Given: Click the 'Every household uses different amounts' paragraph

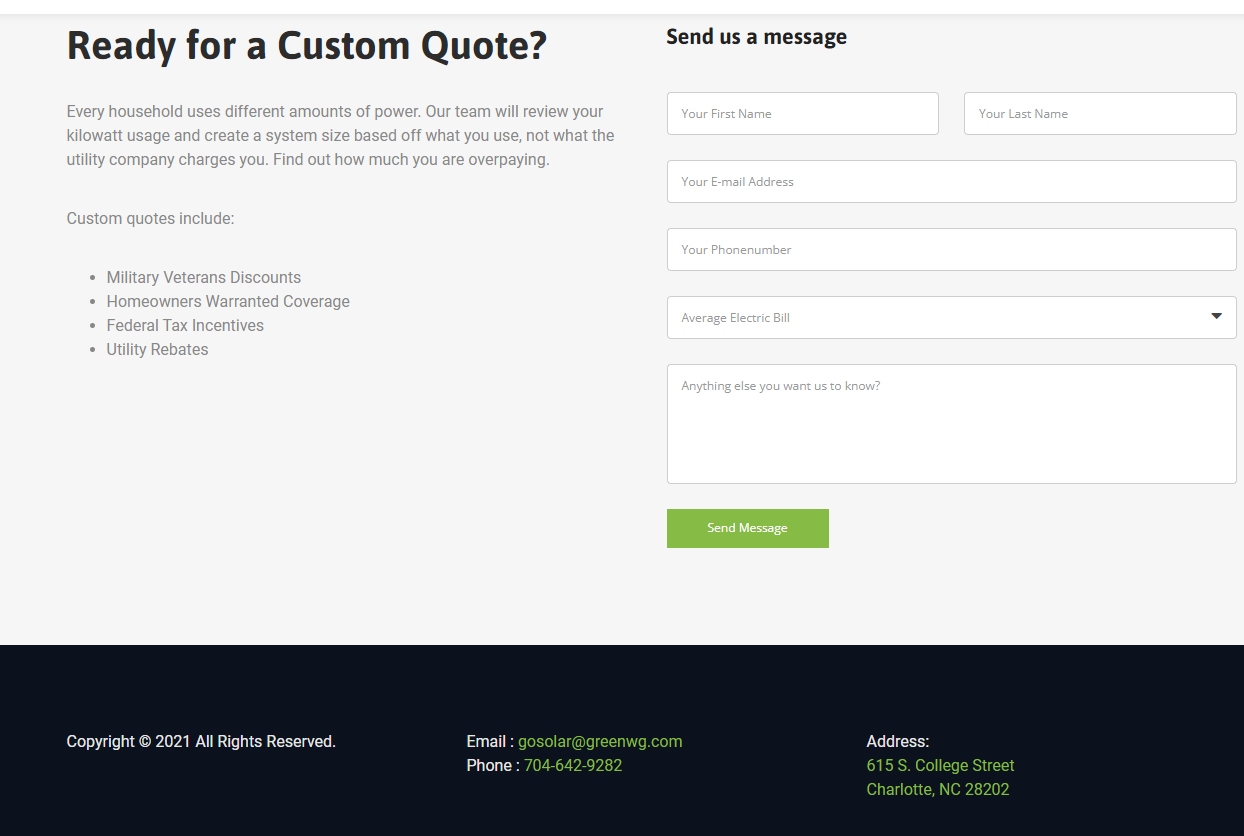Looking at the screenshot, I should tap(341, 136).
